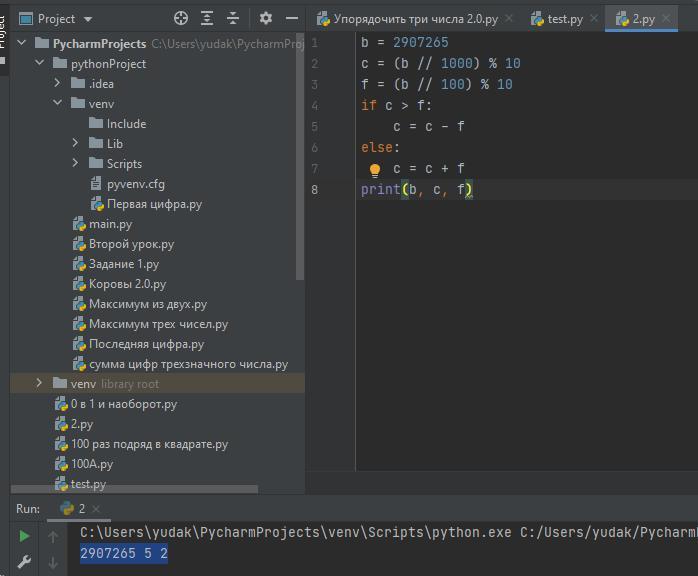698x576 pixels.
Task: Open the Project view dropdown
Action: coord(88,19)
